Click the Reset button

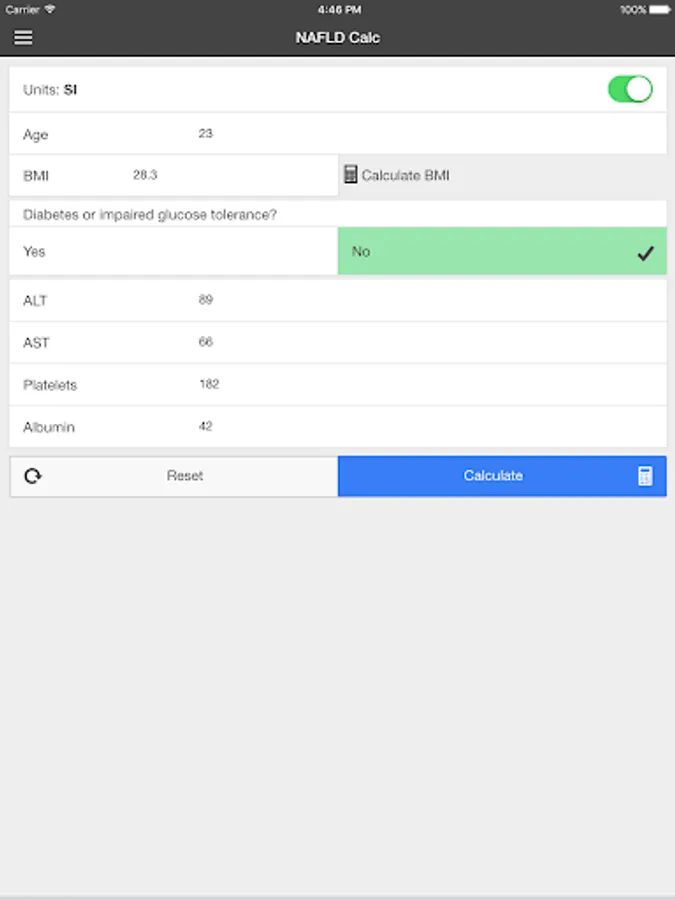[174, 476]
